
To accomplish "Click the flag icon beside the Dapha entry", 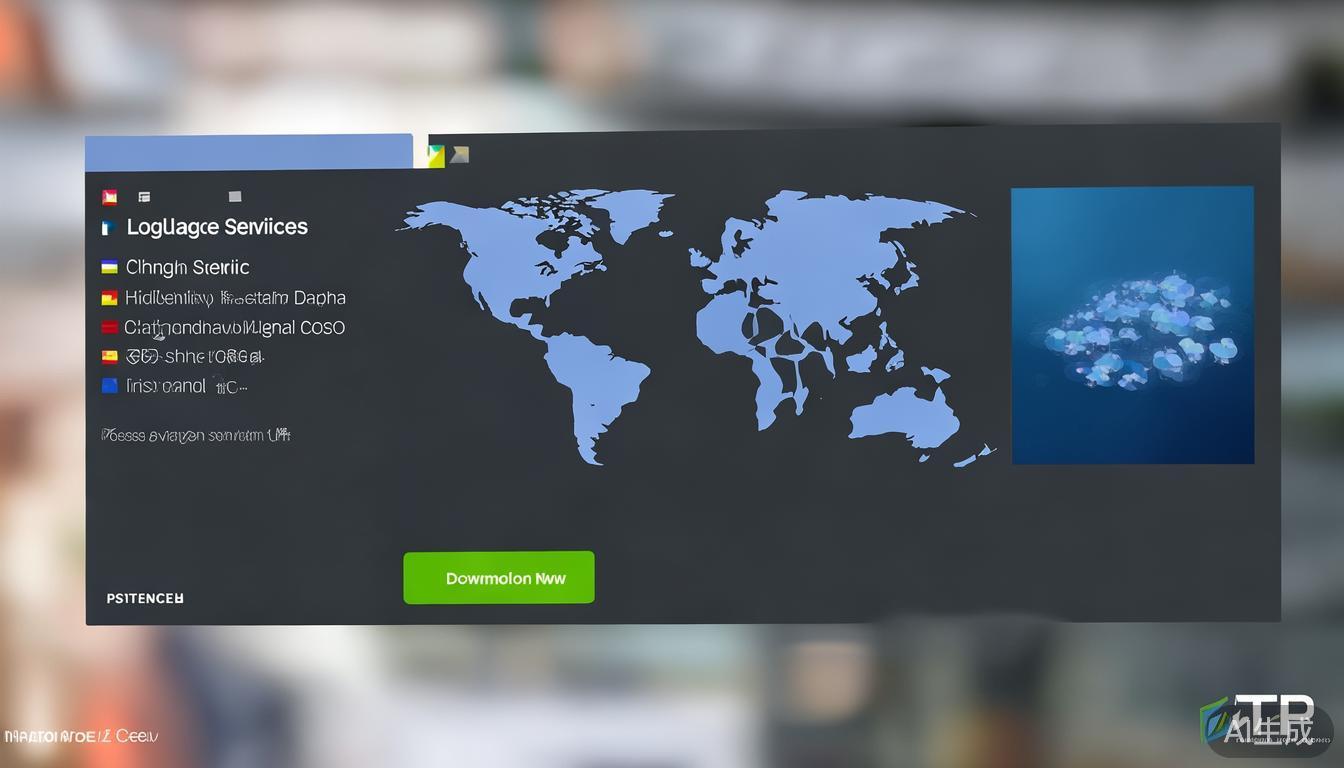I will tap(110, 297).
